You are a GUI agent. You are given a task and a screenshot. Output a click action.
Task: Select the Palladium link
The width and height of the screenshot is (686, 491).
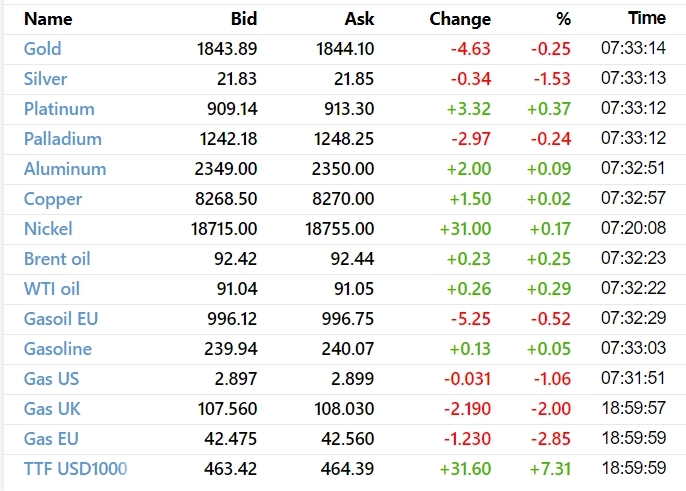62,139
